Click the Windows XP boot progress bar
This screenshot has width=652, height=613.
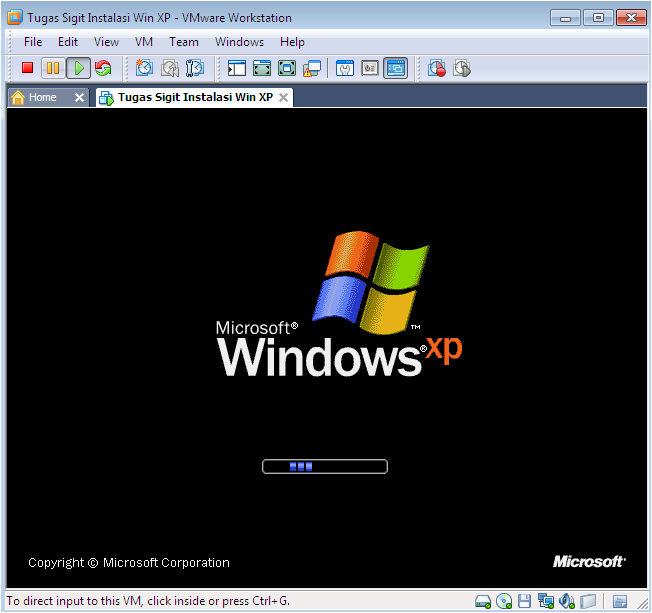[325, 466]
